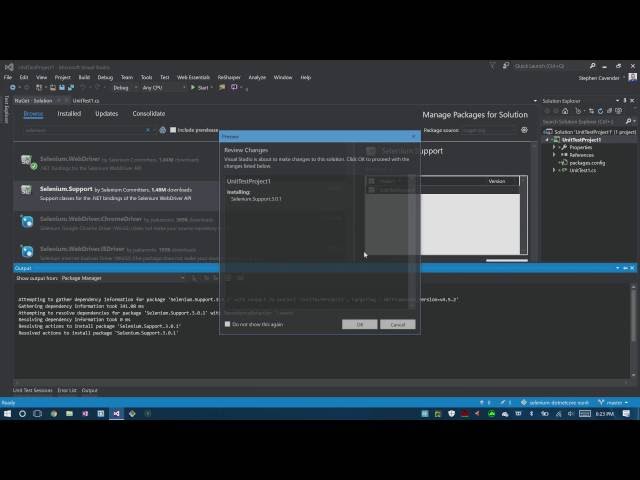Switch to the Installed tab
Screen dimensions: 640x480
(69, 114)
